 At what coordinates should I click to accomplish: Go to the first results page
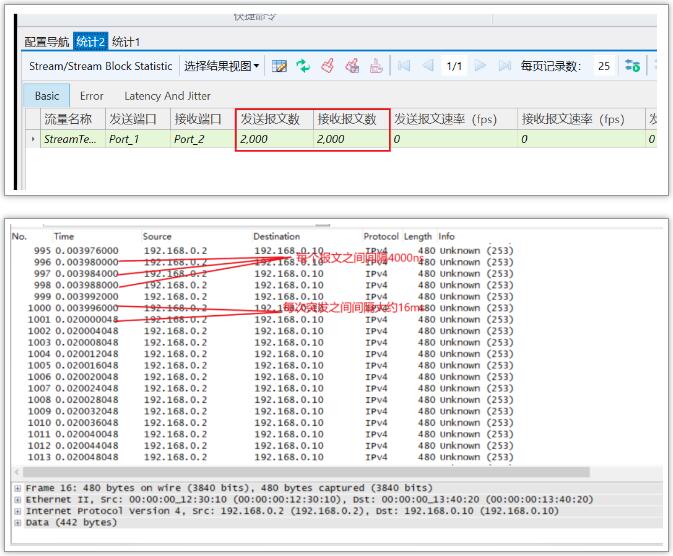pyautogui.click(x=404, y=66)
